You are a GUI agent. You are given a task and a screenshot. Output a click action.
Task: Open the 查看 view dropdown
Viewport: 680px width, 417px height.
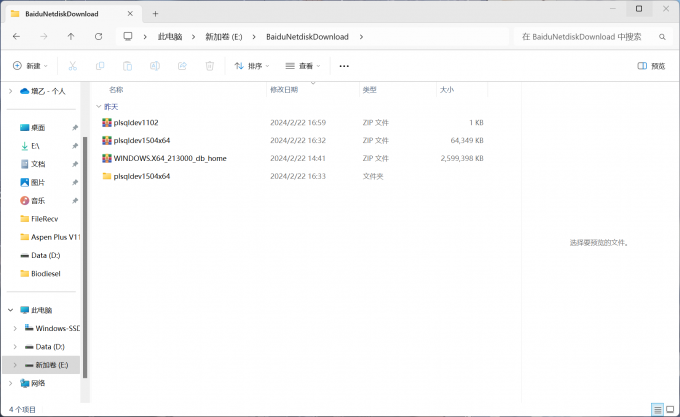click(x=304, y=66)
